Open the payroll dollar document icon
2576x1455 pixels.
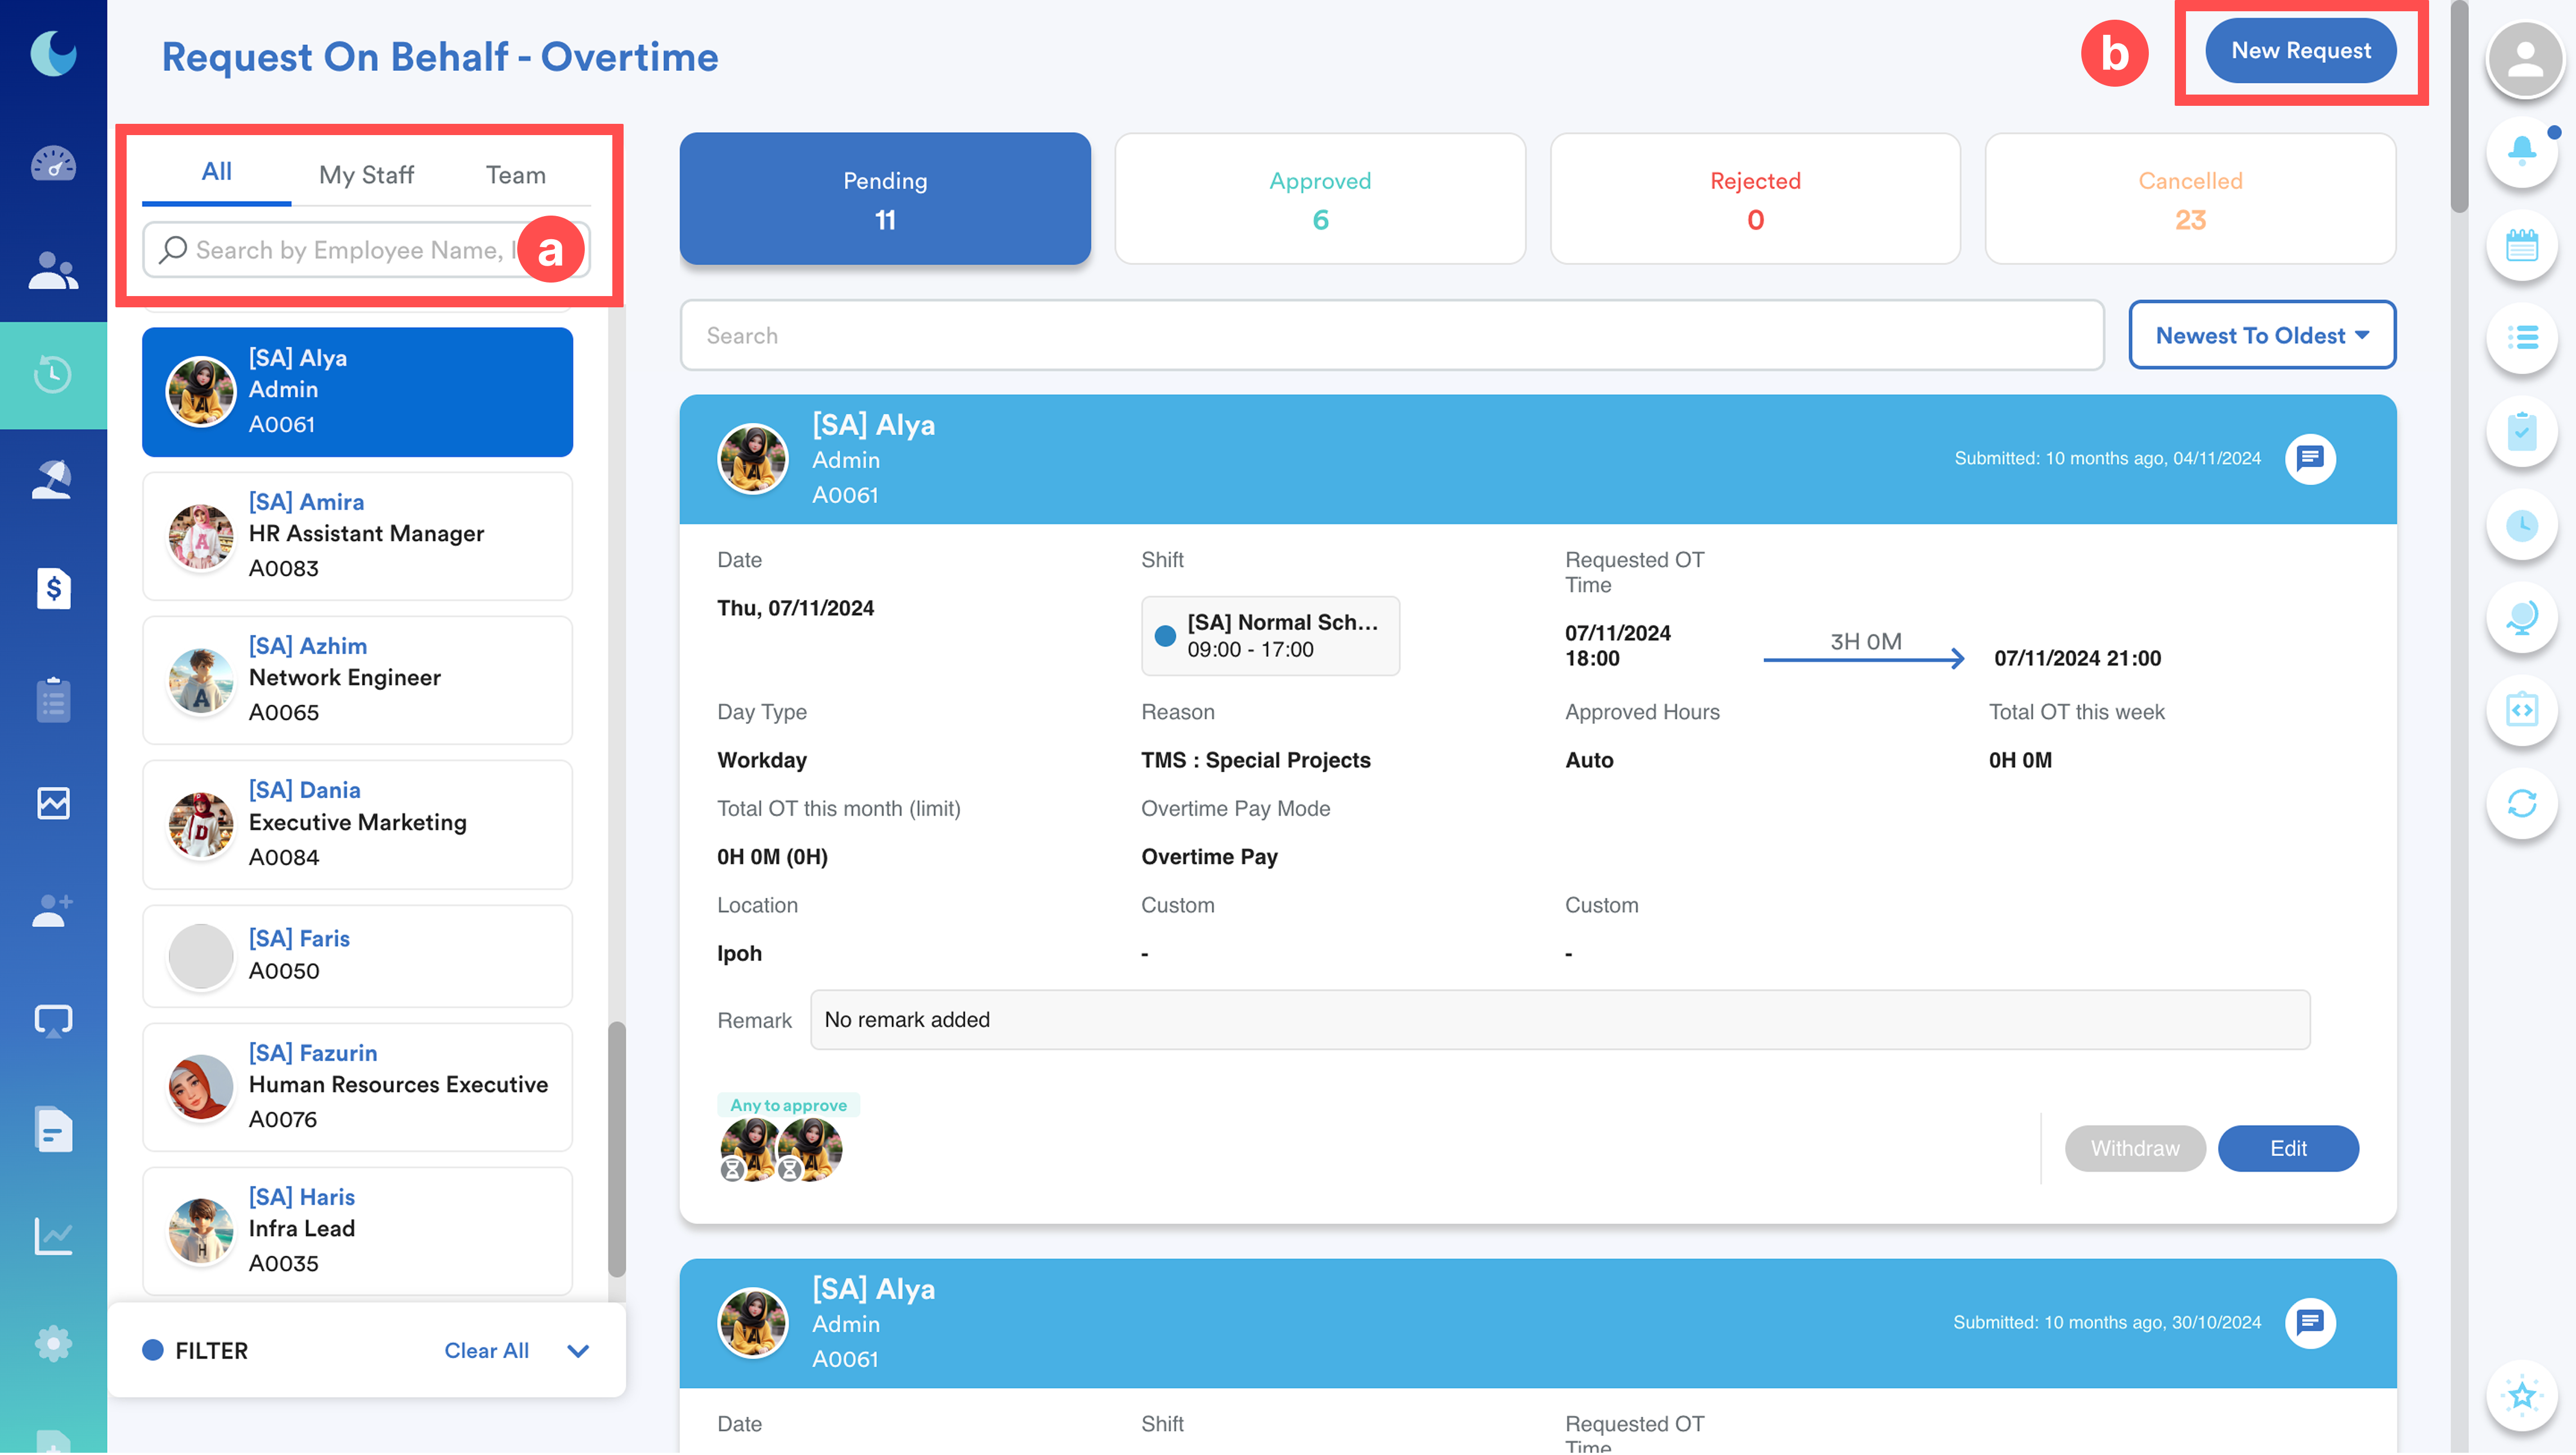tap(53, 588)
